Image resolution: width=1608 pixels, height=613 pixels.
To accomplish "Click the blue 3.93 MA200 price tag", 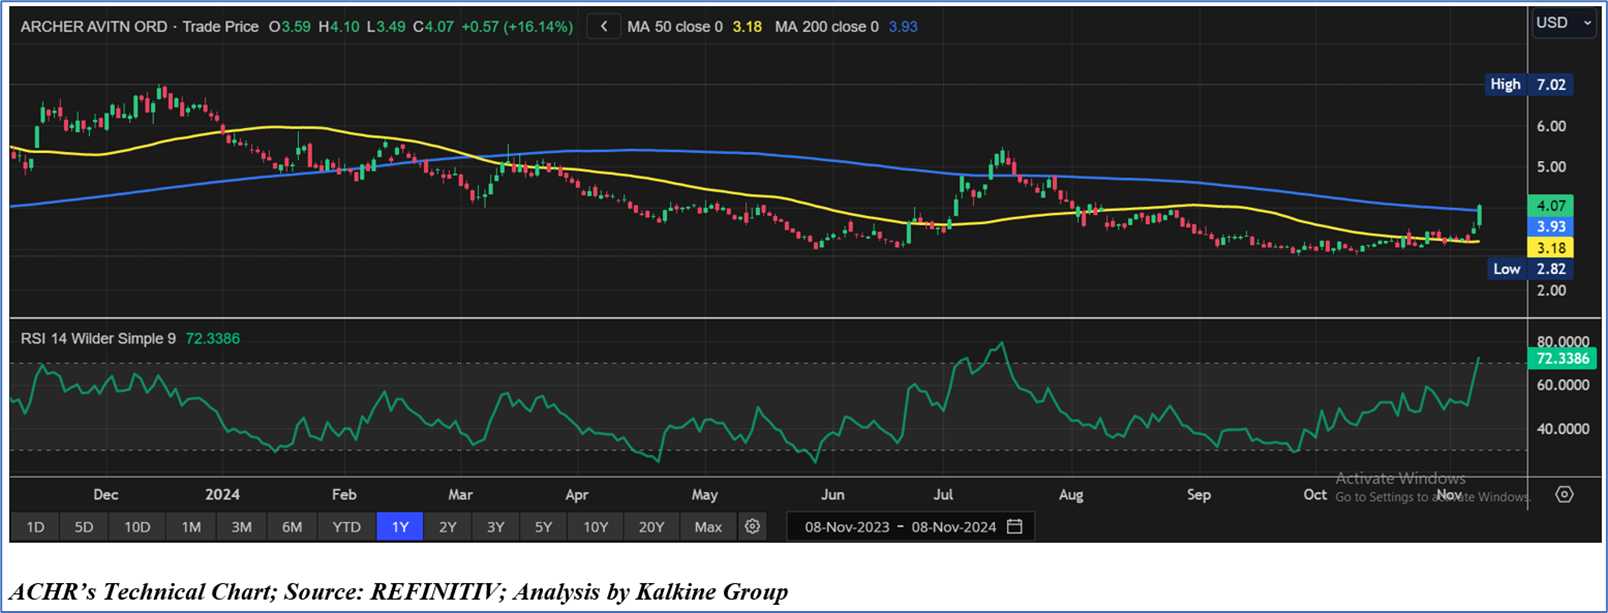I will [x=1551, y=227].
